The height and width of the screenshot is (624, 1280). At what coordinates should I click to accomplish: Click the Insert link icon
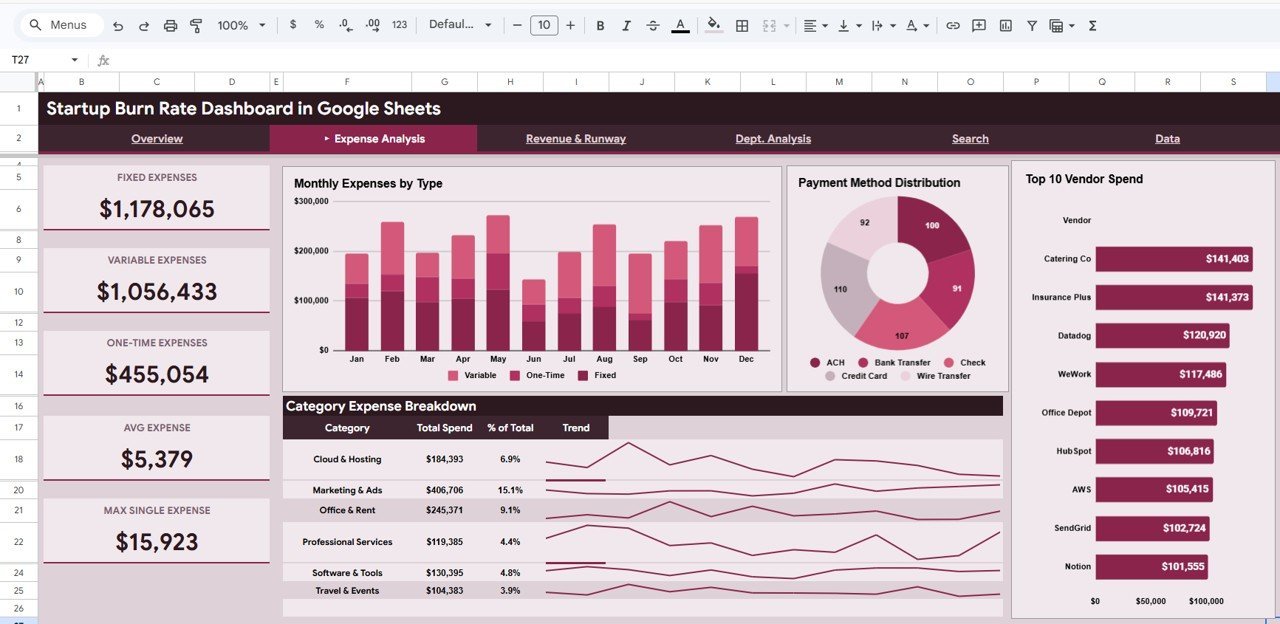coord(953,25)
